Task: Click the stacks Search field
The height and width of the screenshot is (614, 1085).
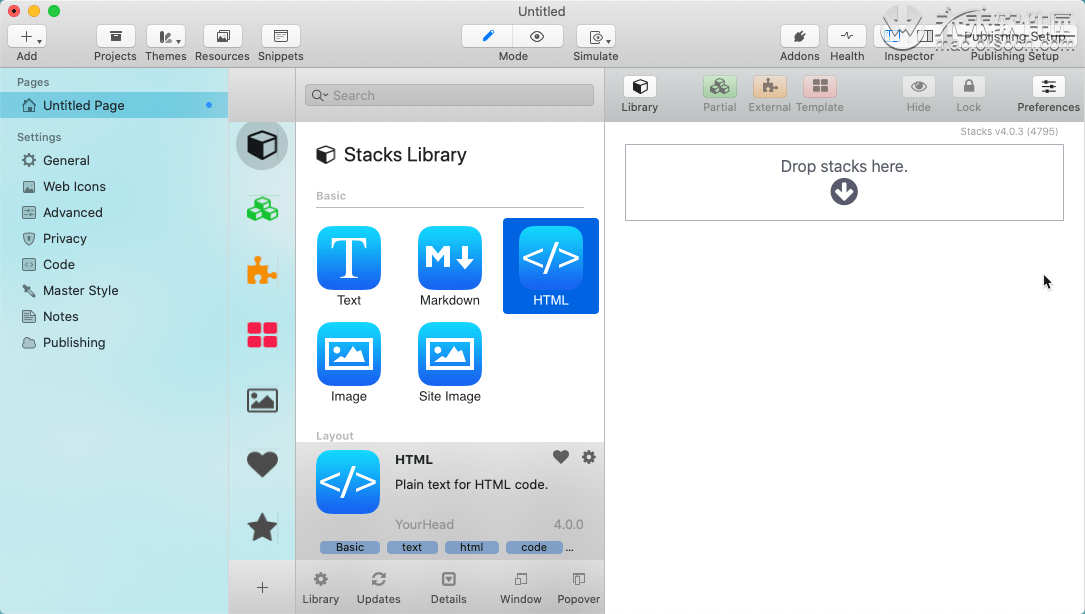Action: point(449,96)
